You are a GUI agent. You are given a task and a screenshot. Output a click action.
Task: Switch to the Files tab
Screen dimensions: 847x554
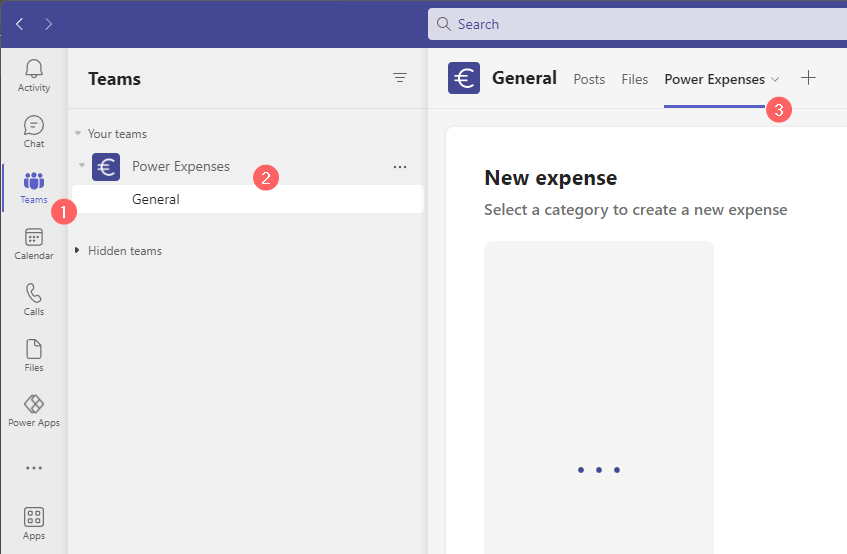tap(635, 80)
